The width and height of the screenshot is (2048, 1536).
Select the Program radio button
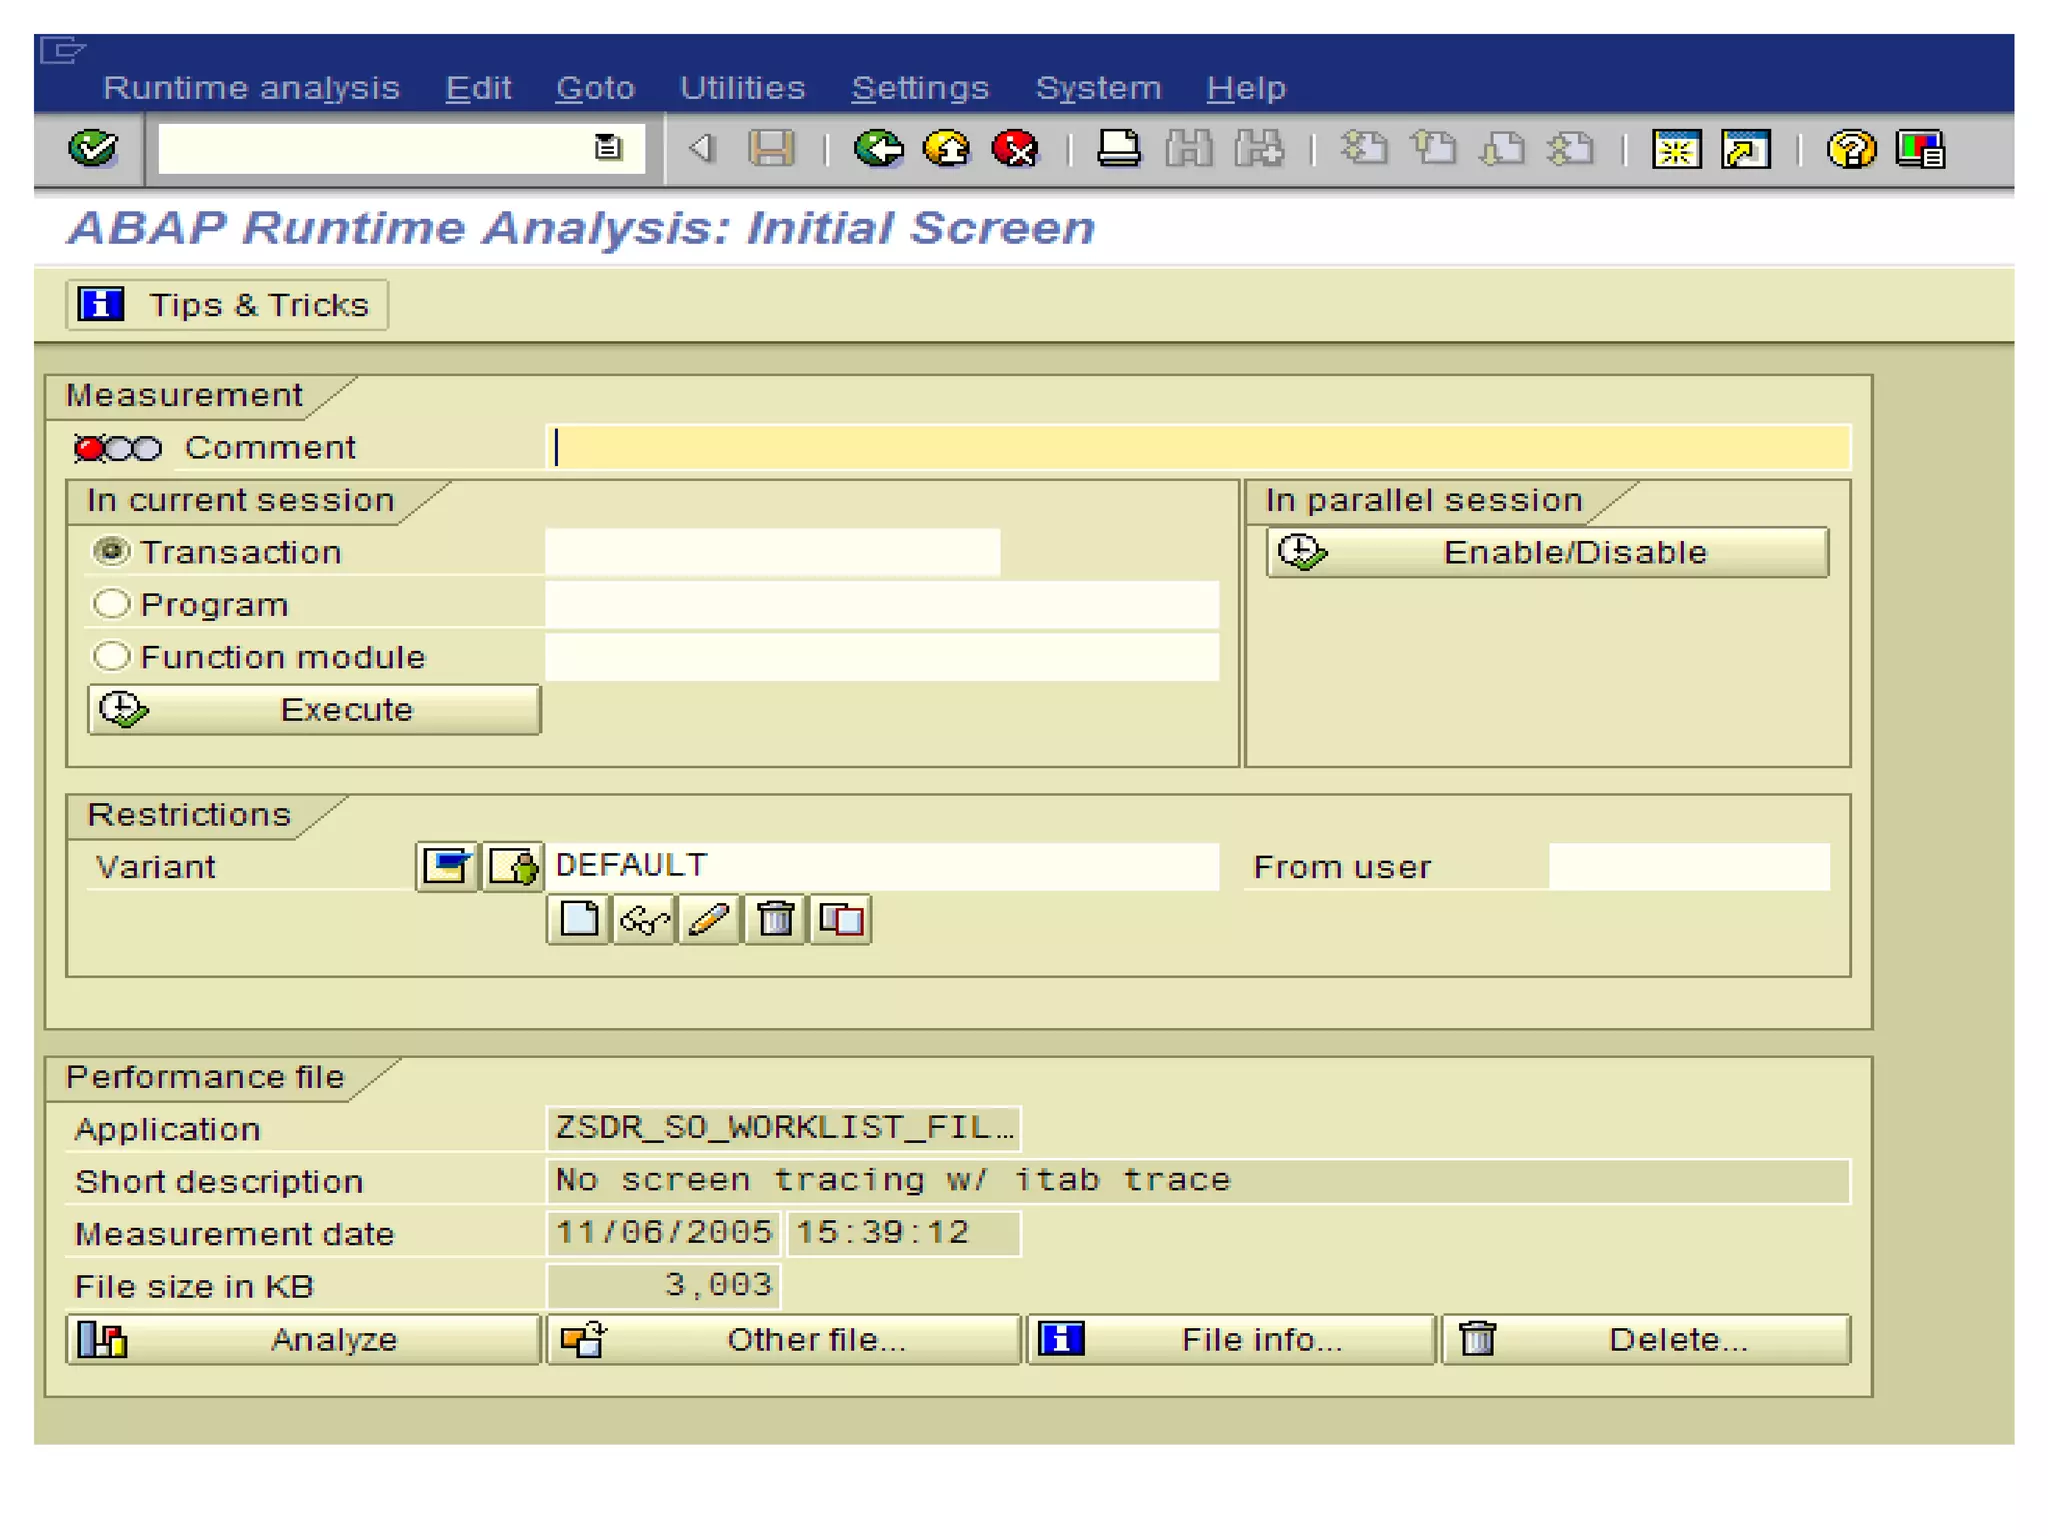click(111, 603)
